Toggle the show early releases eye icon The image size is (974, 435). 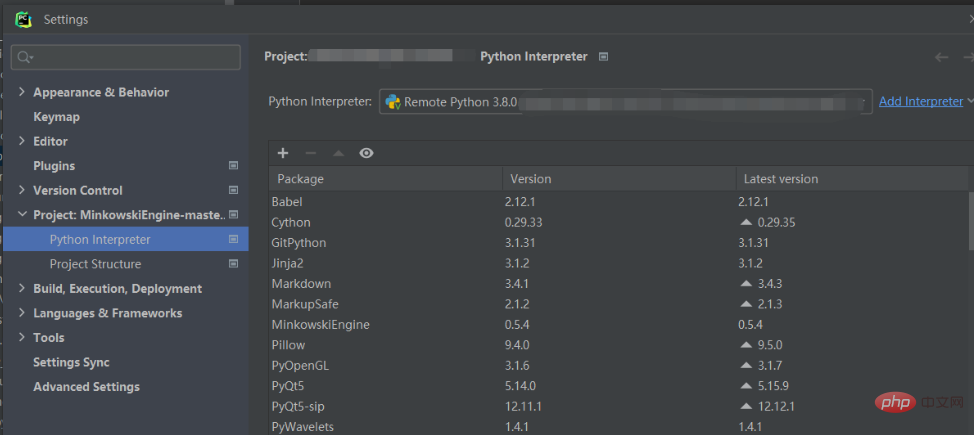366,153
